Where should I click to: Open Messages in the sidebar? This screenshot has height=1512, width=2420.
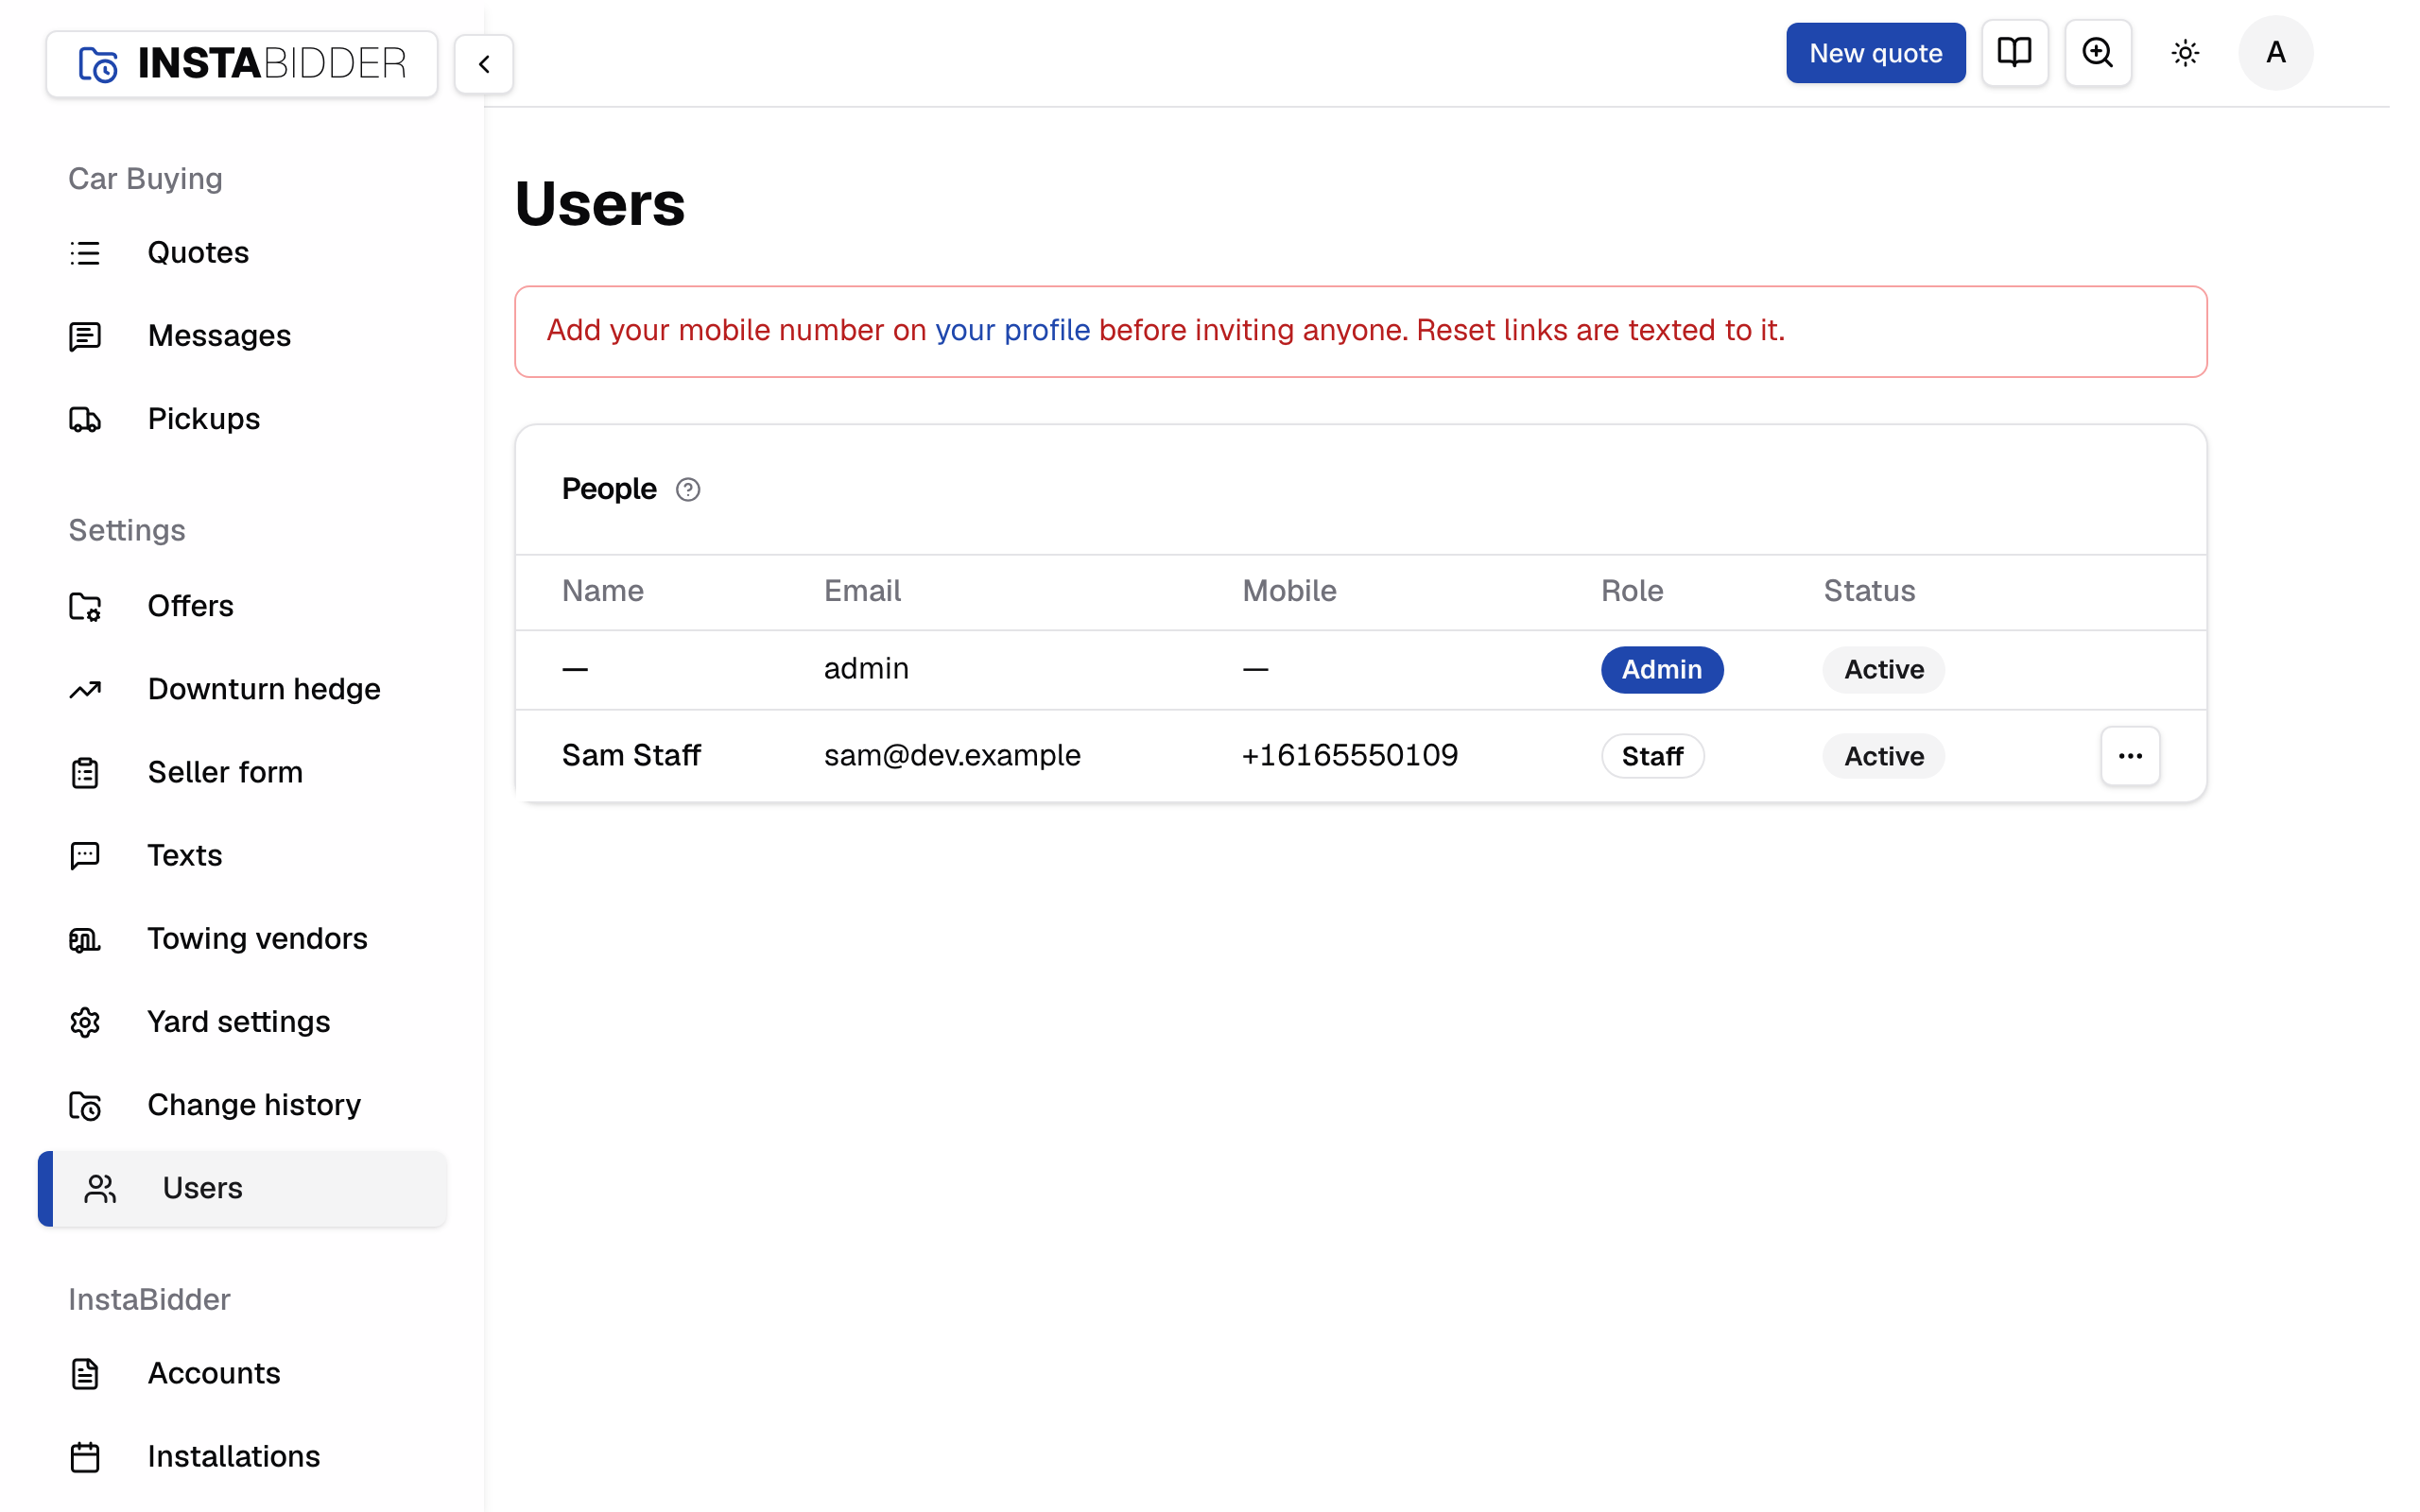point(242,336)
